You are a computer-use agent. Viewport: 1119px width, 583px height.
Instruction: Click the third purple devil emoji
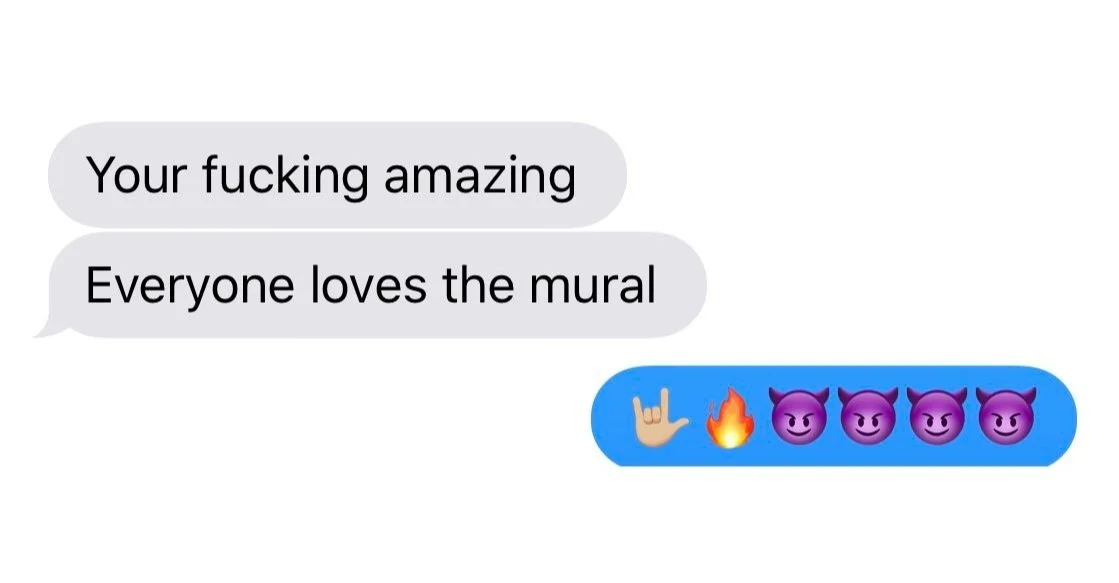[x=937, y=416]
